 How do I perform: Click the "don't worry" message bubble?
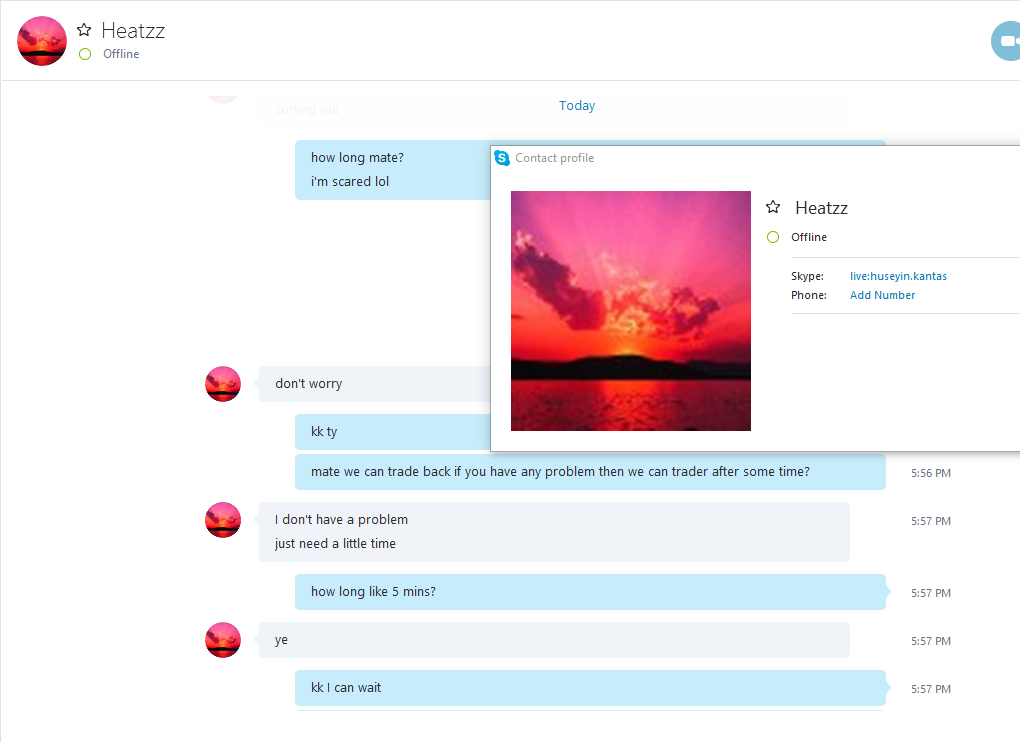pyautogui.click(x=374, y=384)
